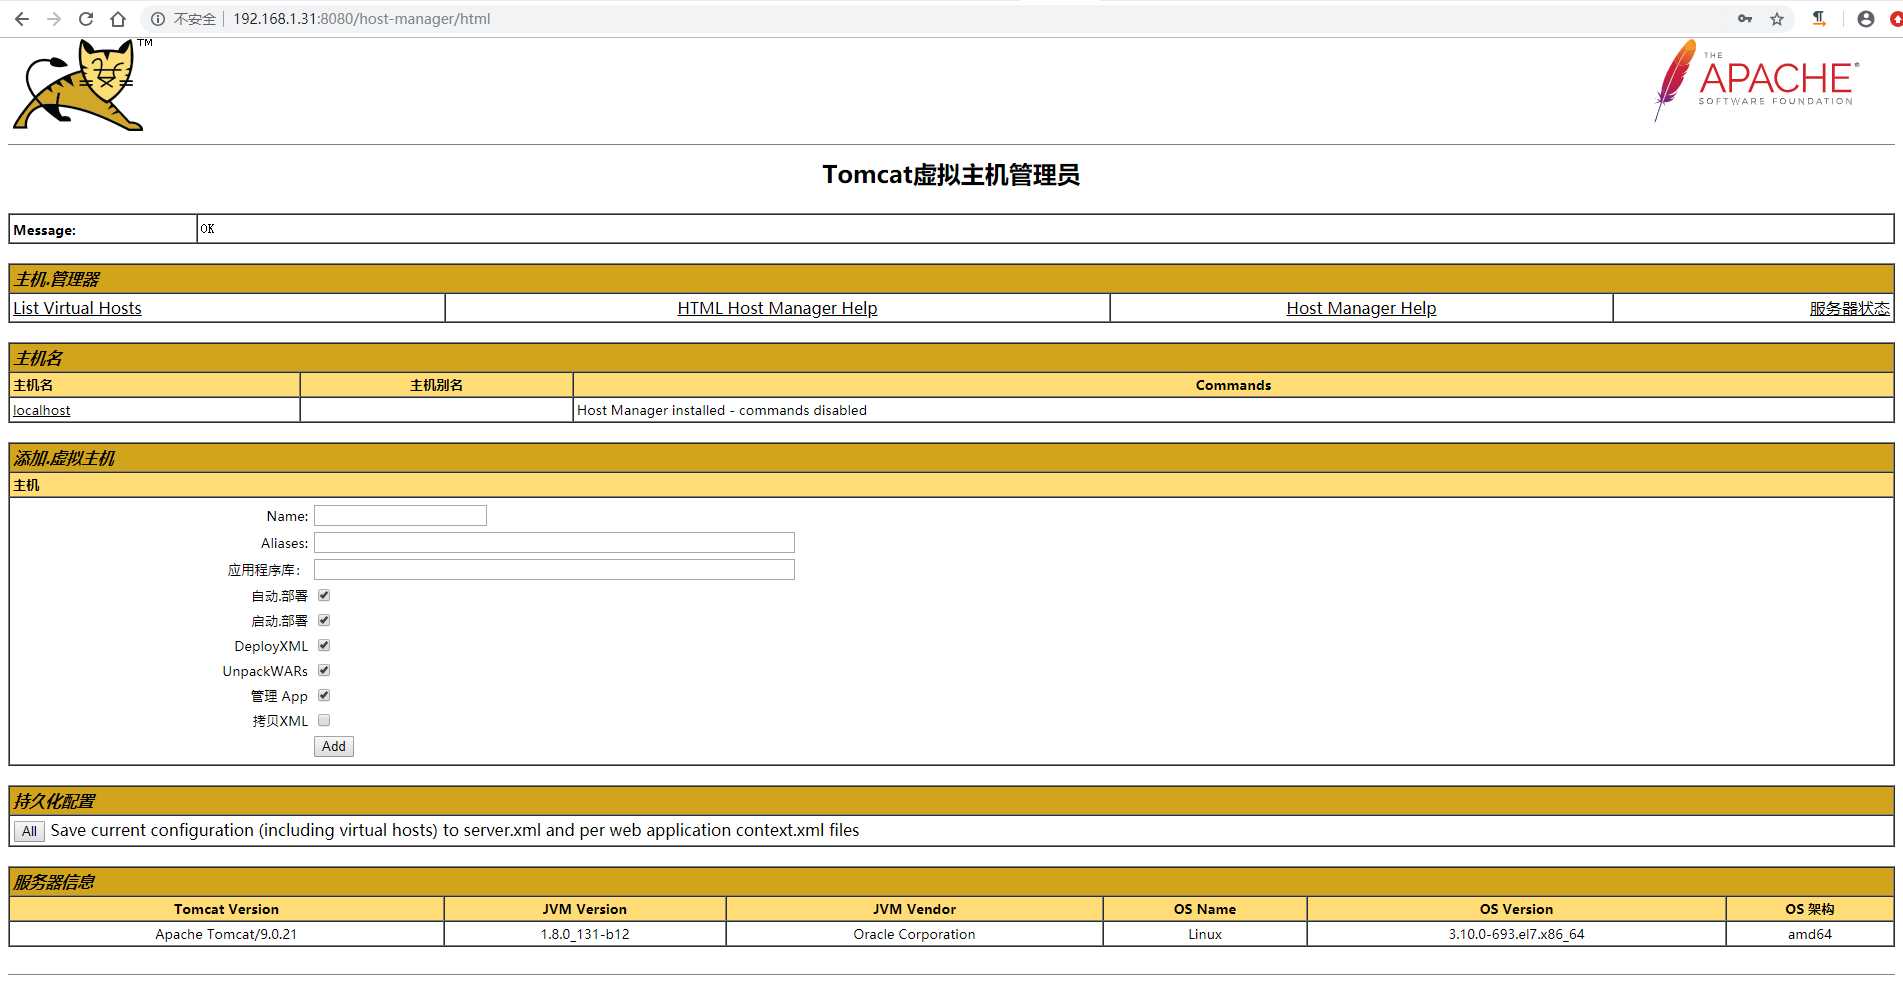Open the browser profile avatar
Screen dimensions: 1903x981
click(x=1866, y=19)
